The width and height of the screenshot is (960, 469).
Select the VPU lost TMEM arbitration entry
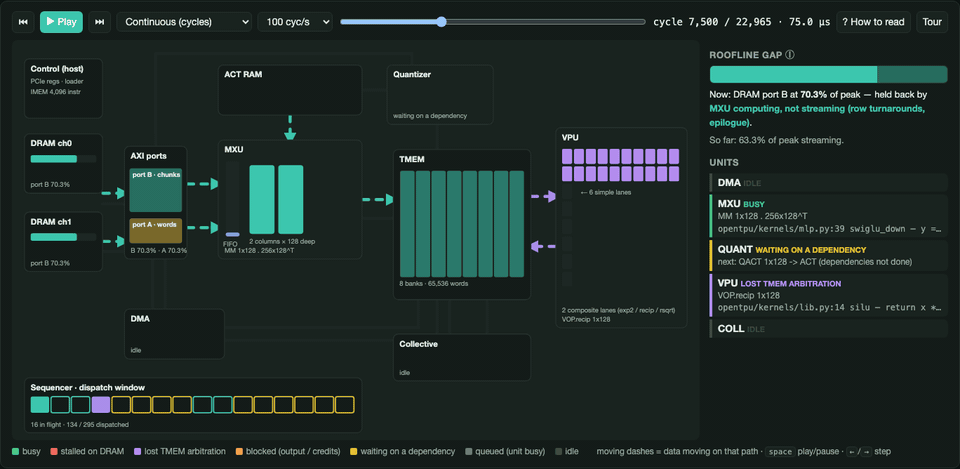tap(828, 295)
